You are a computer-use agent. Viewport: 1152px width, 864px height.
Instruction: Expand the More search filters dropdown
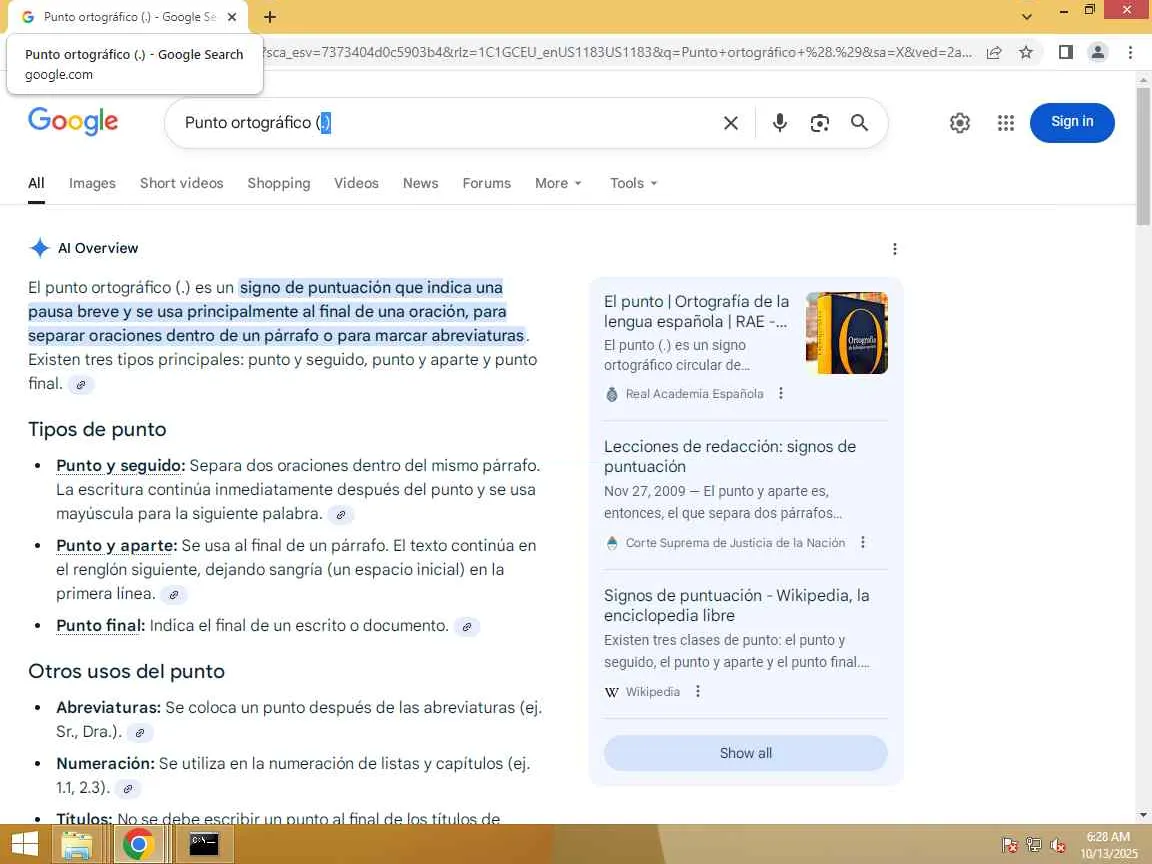click(x=558, y=183)
